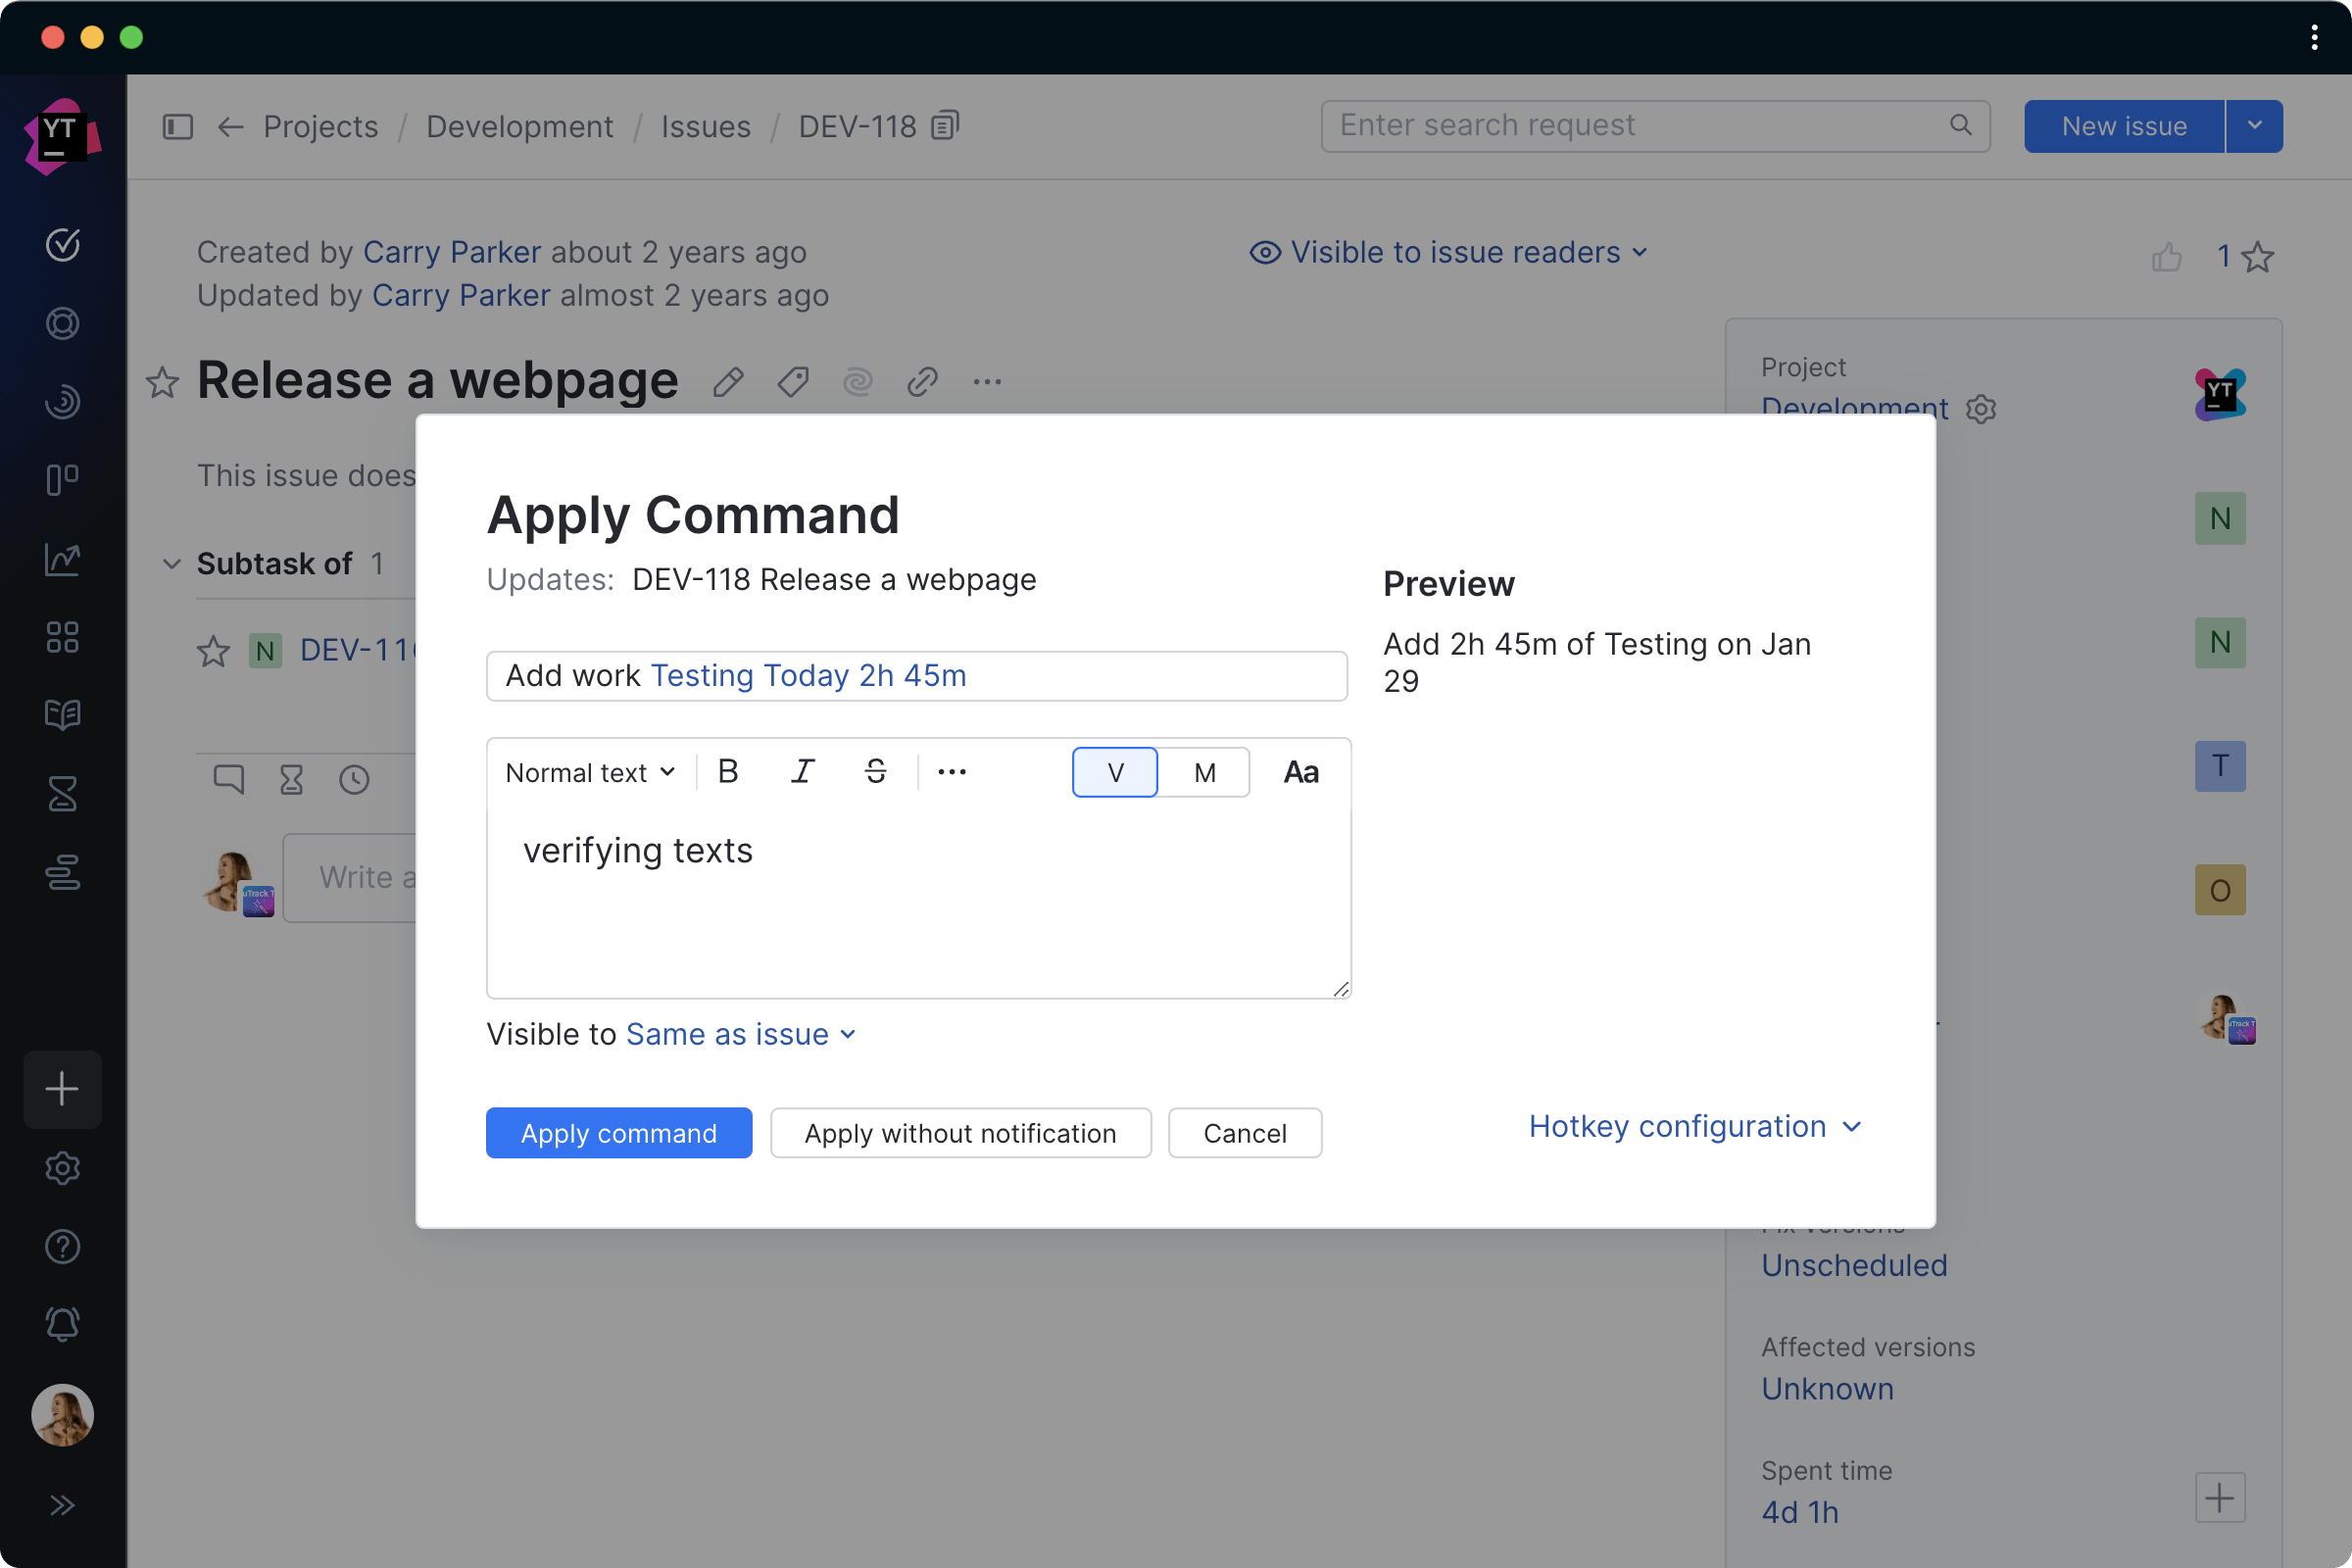
Task: Open the New issue dropdown arrow
Action: coord(2255,126)
